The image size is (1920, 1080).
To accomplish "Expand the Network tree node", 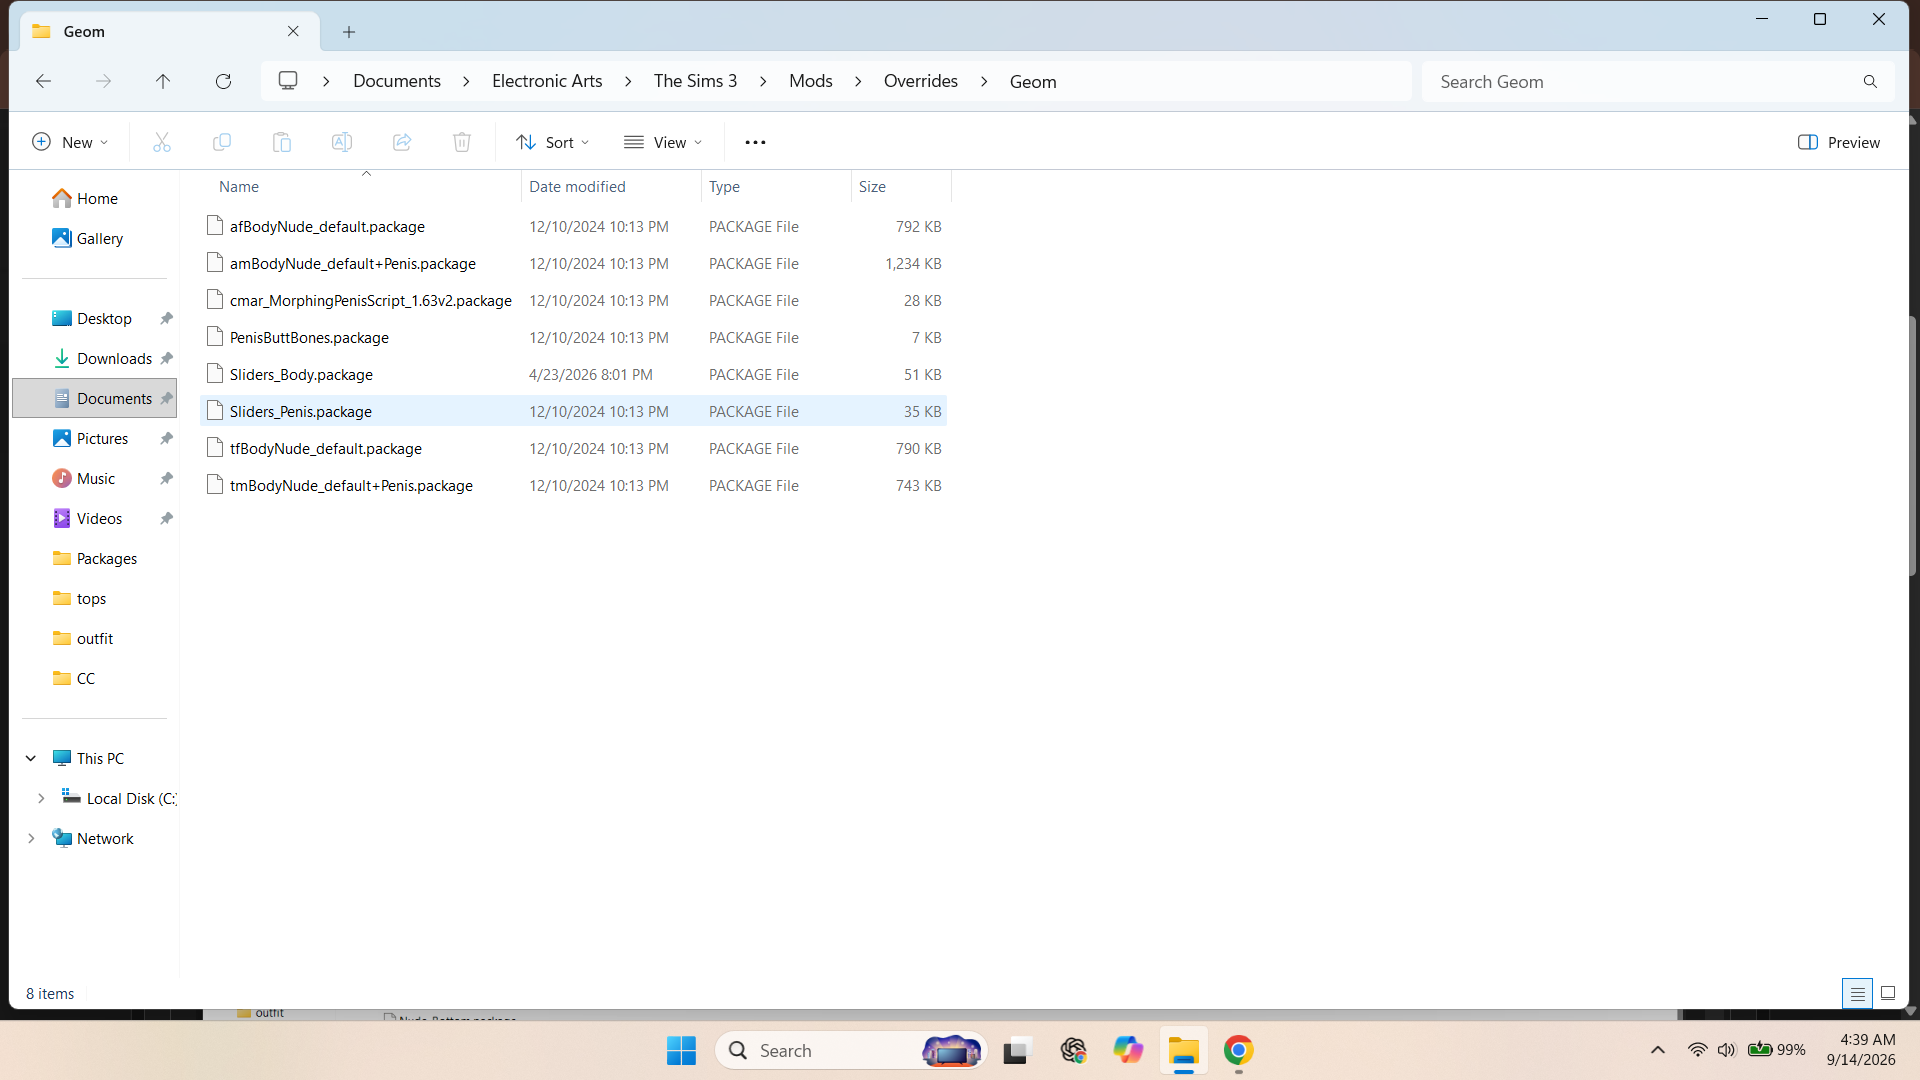I will coord(31,838).
